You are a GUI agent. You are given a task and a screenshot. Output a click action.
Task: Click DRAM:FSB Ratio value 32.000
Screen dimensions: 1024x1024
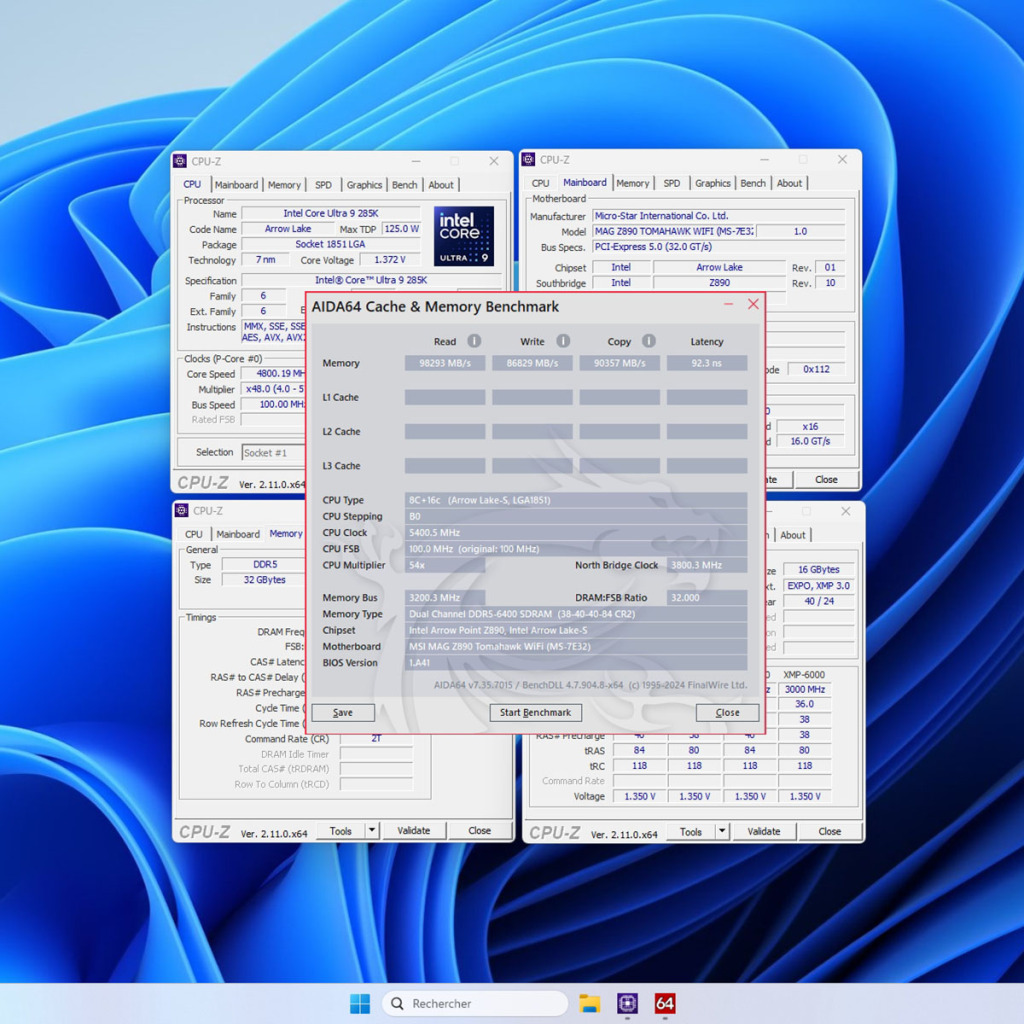tap(707, 598)
